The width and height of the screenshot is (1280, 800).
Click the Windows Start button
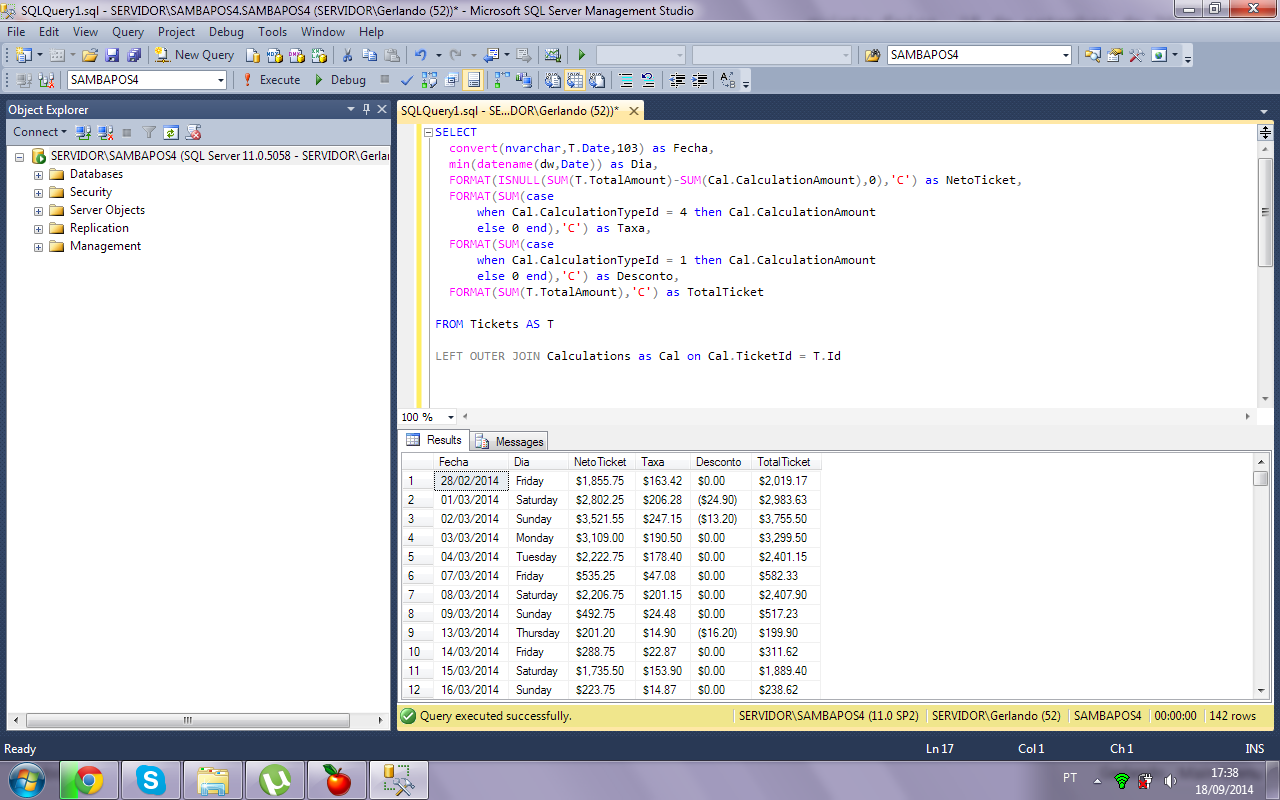(26, 778)
